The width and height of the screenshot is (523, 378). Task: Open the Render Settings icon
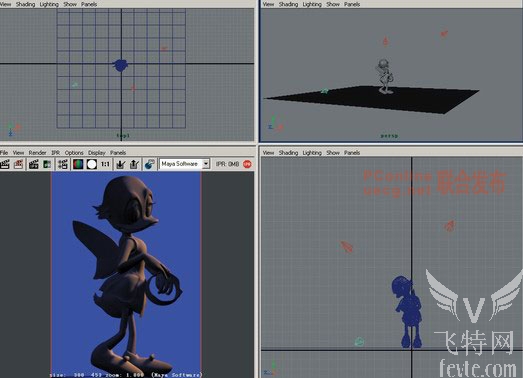tap(62, 164)
